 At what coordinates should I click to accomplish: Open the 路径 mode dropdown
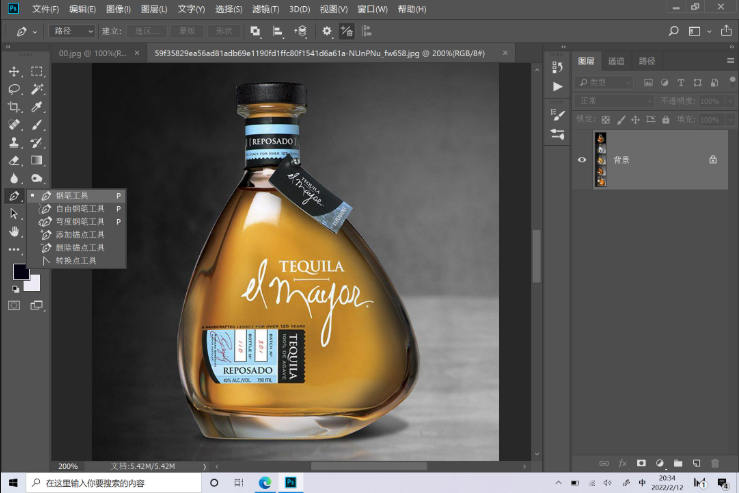72,31
